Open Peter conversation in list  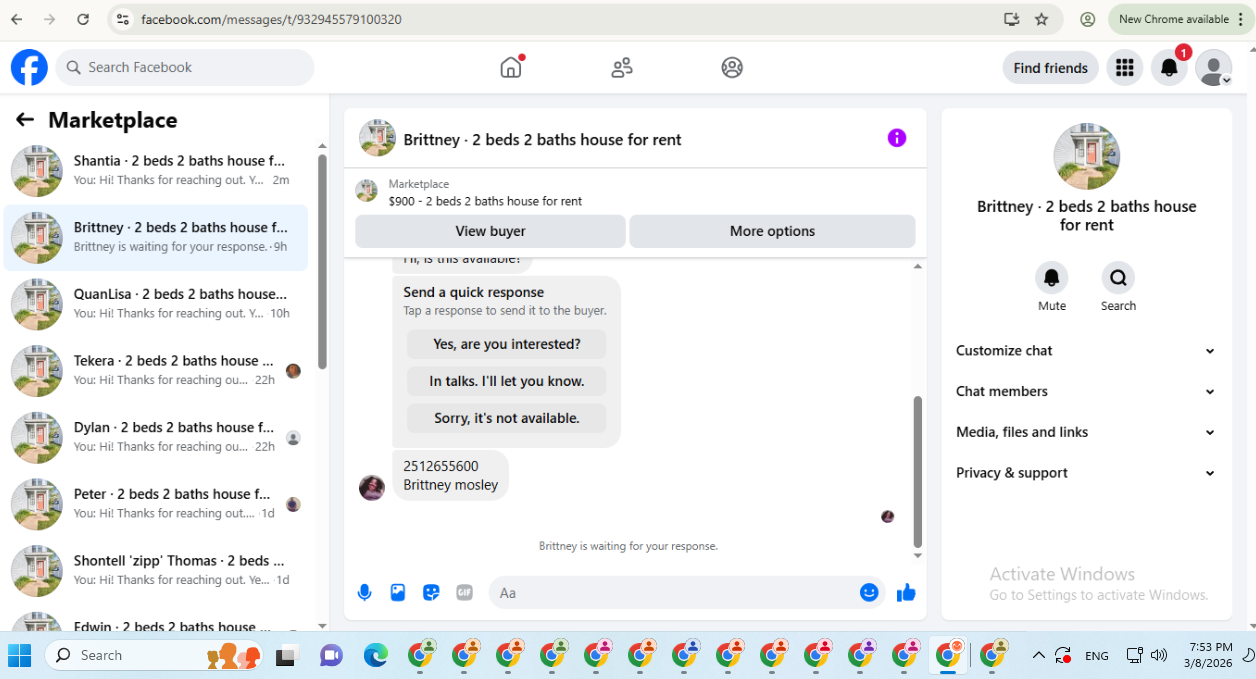(x=156, y=505)
